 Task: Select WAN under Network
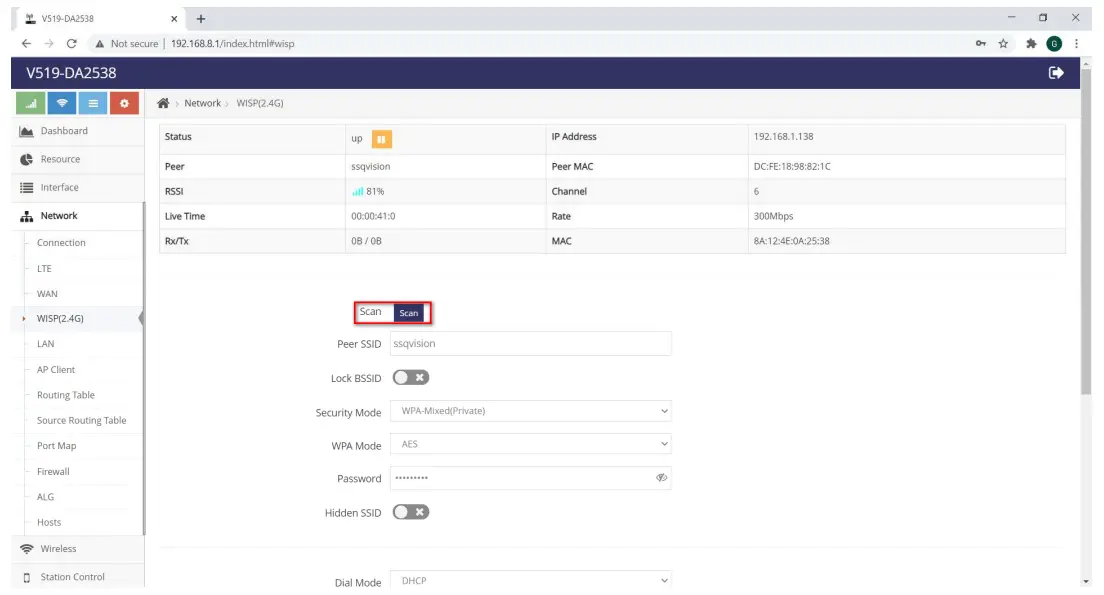47,294
